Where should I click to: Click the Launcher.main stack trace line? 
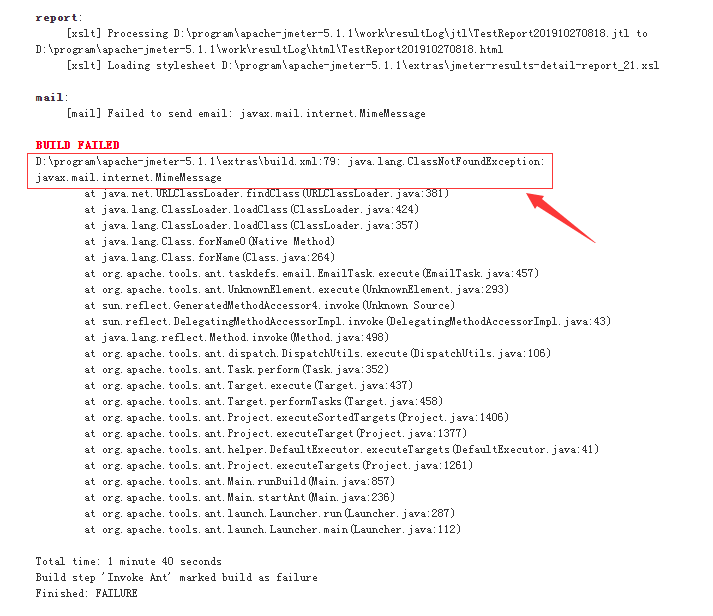[x=272, y=530]
